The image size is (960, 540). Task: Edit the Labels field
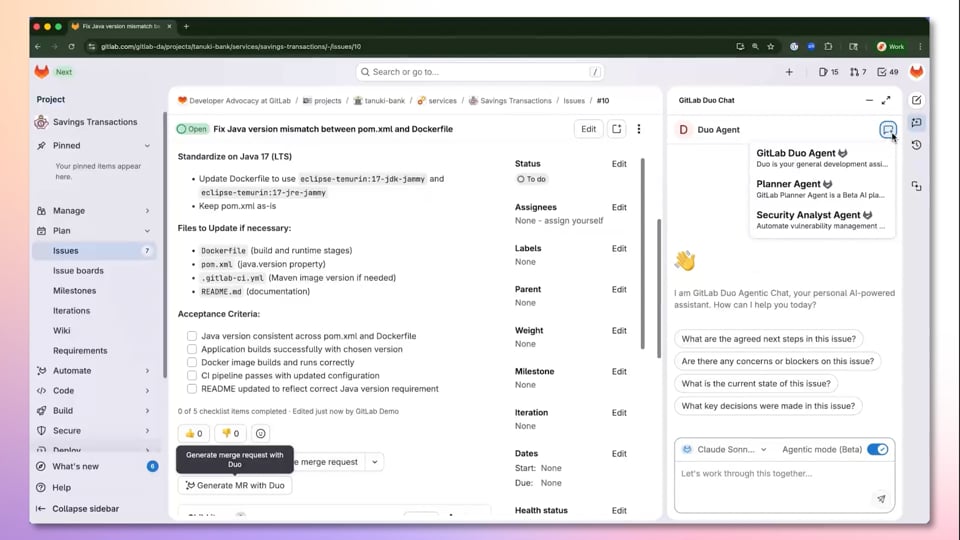619,249
